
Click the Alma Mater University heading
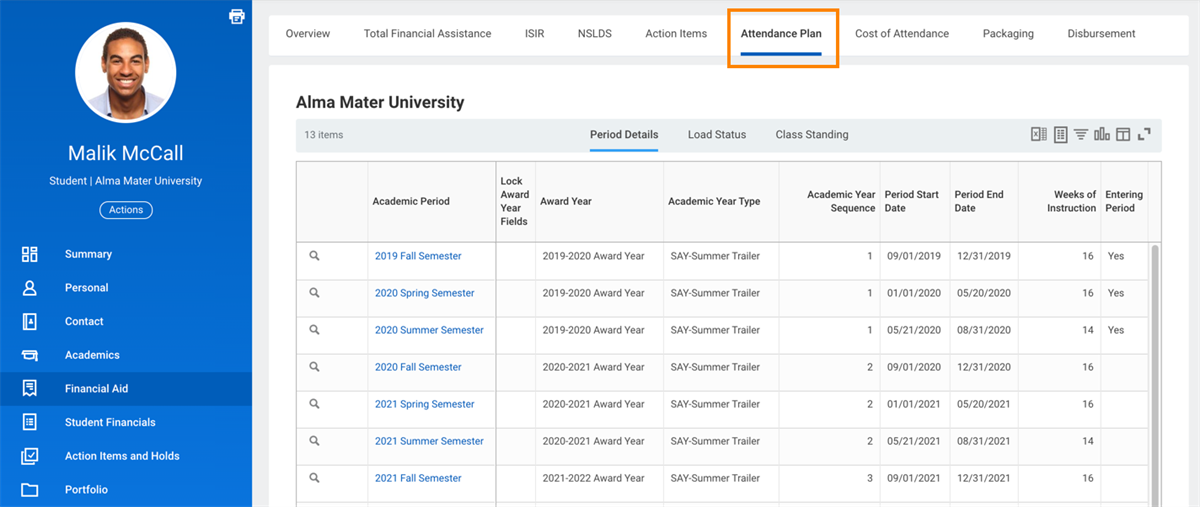tap(380, 102)
